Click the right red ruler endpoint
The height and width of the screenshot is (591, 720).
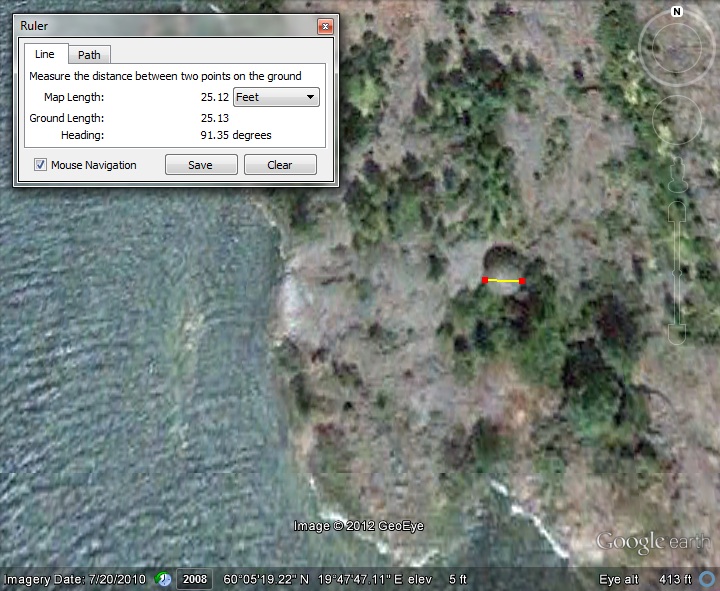click(522, 281)
